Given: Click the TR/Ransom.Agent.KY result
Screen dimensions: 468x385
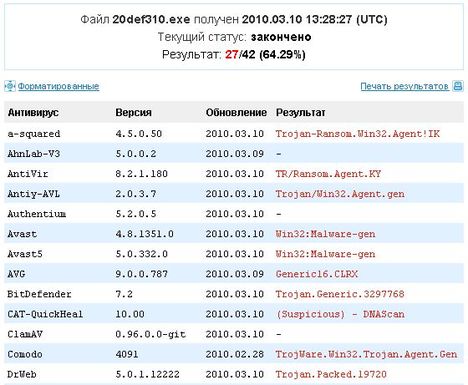Looking at the screenshot, I should [328, 174].
